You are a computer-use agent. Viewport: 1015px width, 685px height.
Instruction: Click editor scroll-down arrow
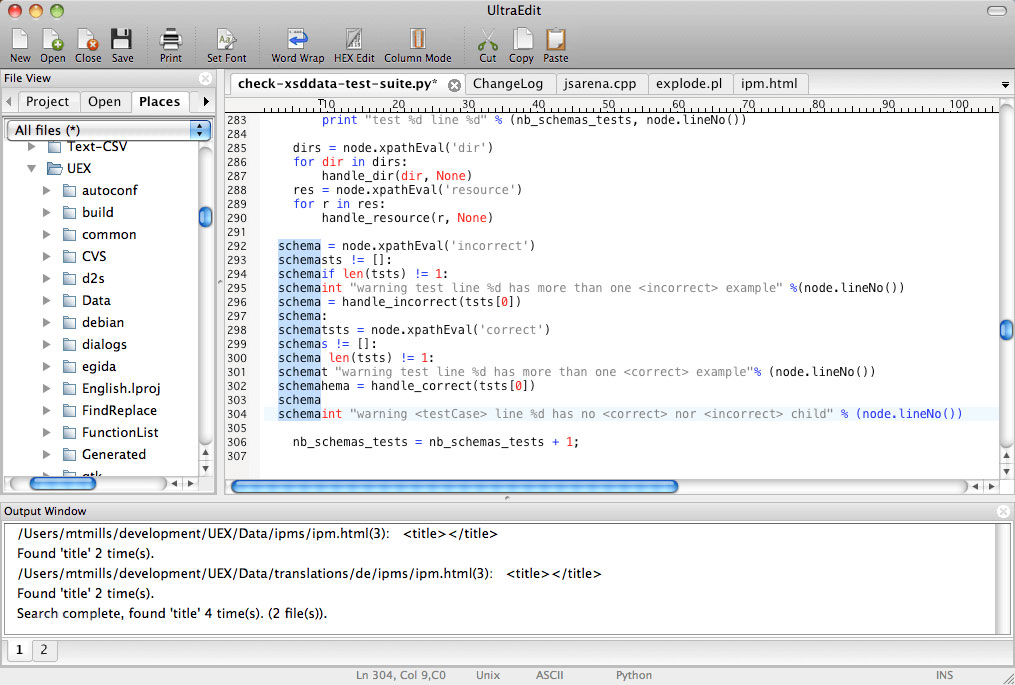point(1006,471)
